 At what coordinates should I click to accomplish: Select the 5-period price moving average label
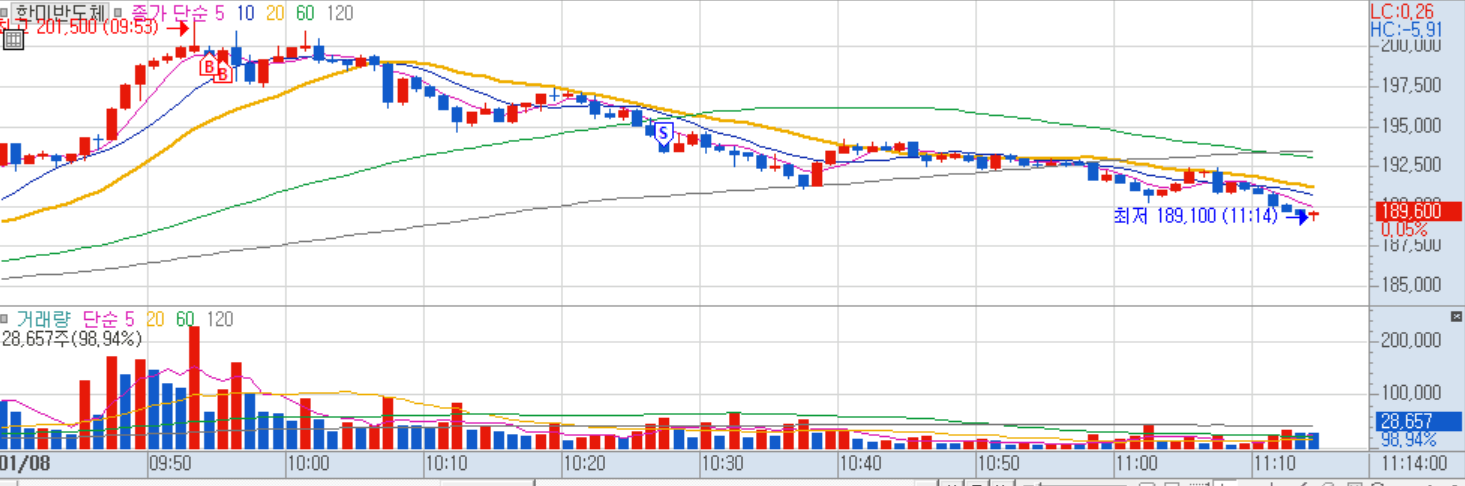coord(219,12)
